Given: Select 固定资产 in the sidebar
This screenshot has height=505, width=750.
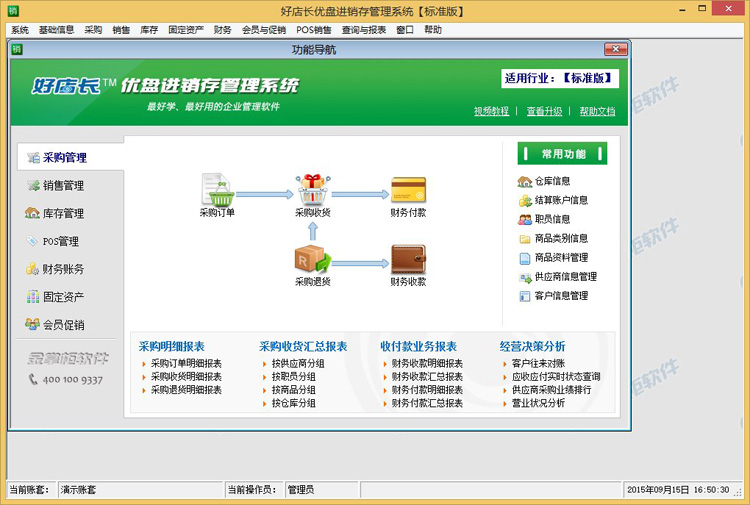Looking at the screenshot, I should [x=55, y=297].
